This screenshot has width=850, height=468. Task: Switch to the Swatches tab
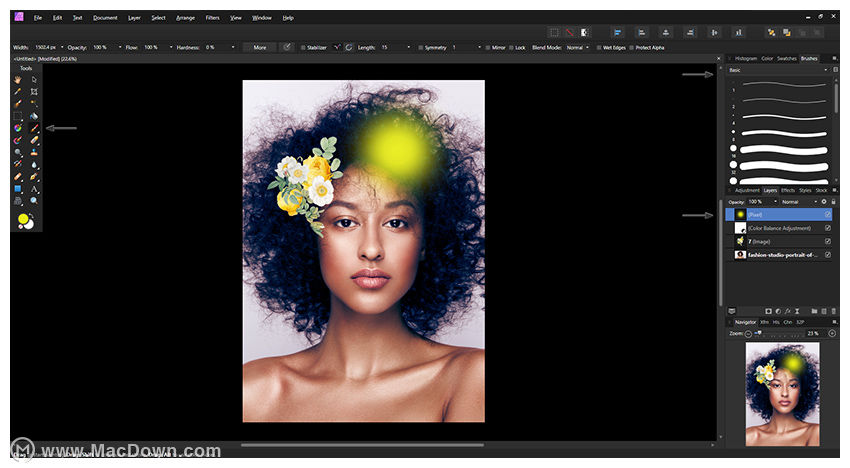coord(787,59)
